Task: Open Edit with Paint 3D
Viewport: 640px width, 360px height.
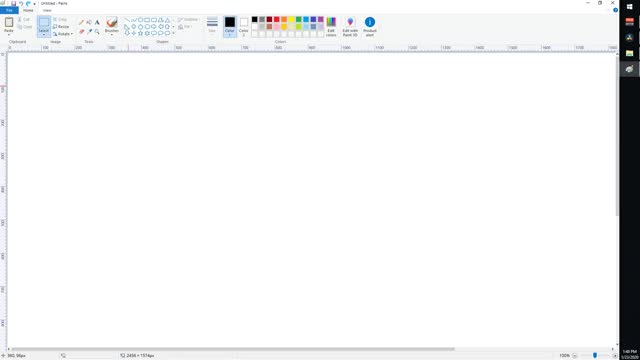Action: click(x=350, y=27)
